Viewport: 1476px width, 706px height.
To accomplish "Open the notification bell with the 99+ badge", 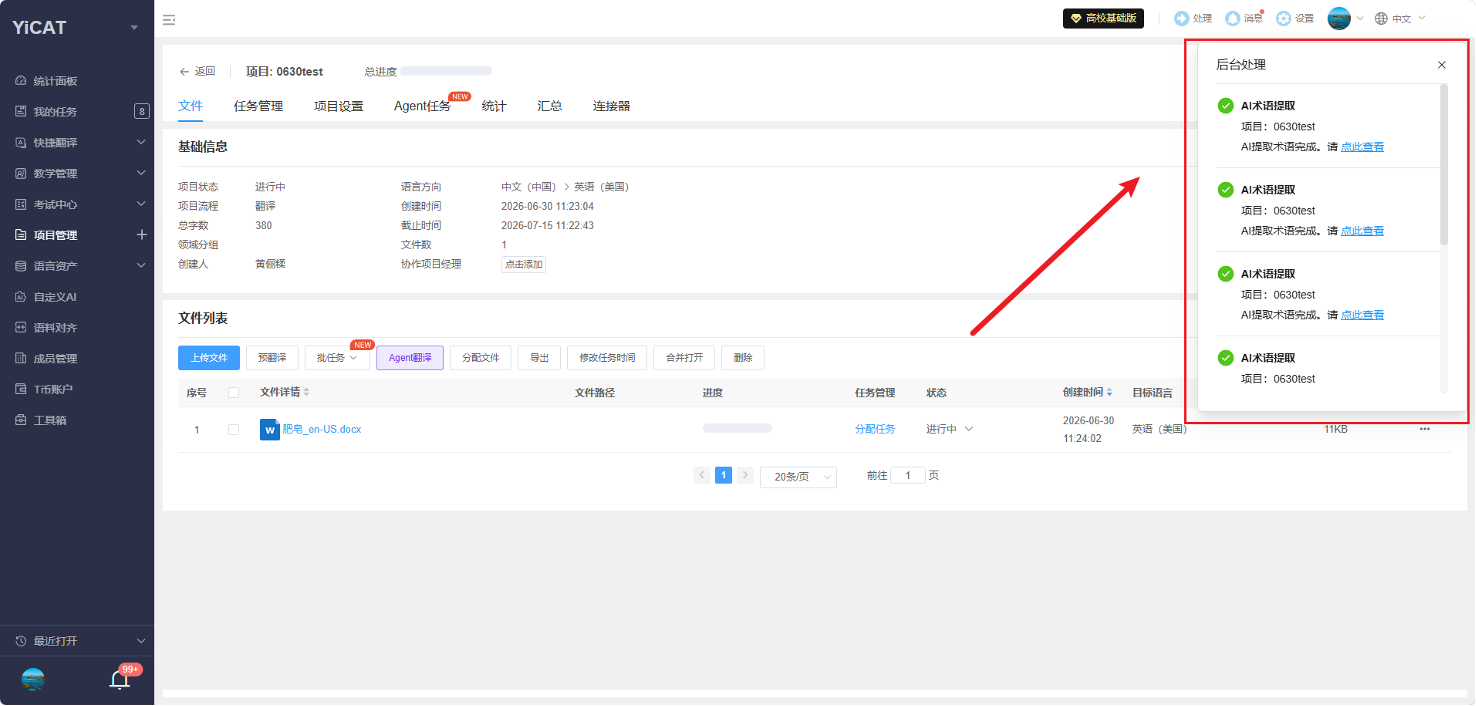I will pyautogui.click(x=120, y=680).
